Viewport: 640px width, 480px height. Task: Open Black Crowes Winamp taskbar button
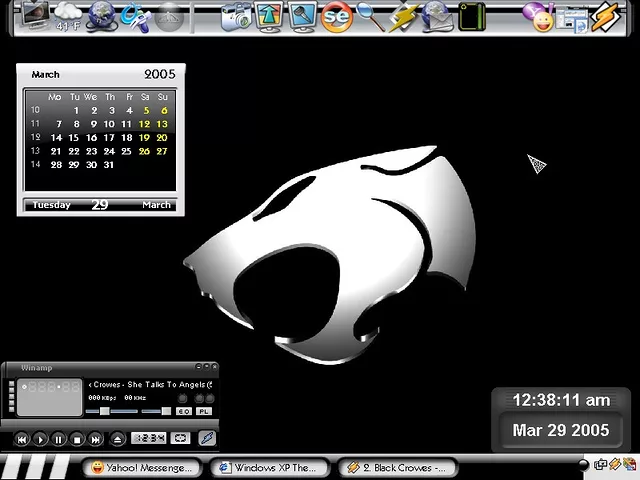pyautogui.click(x=397, y=467)
